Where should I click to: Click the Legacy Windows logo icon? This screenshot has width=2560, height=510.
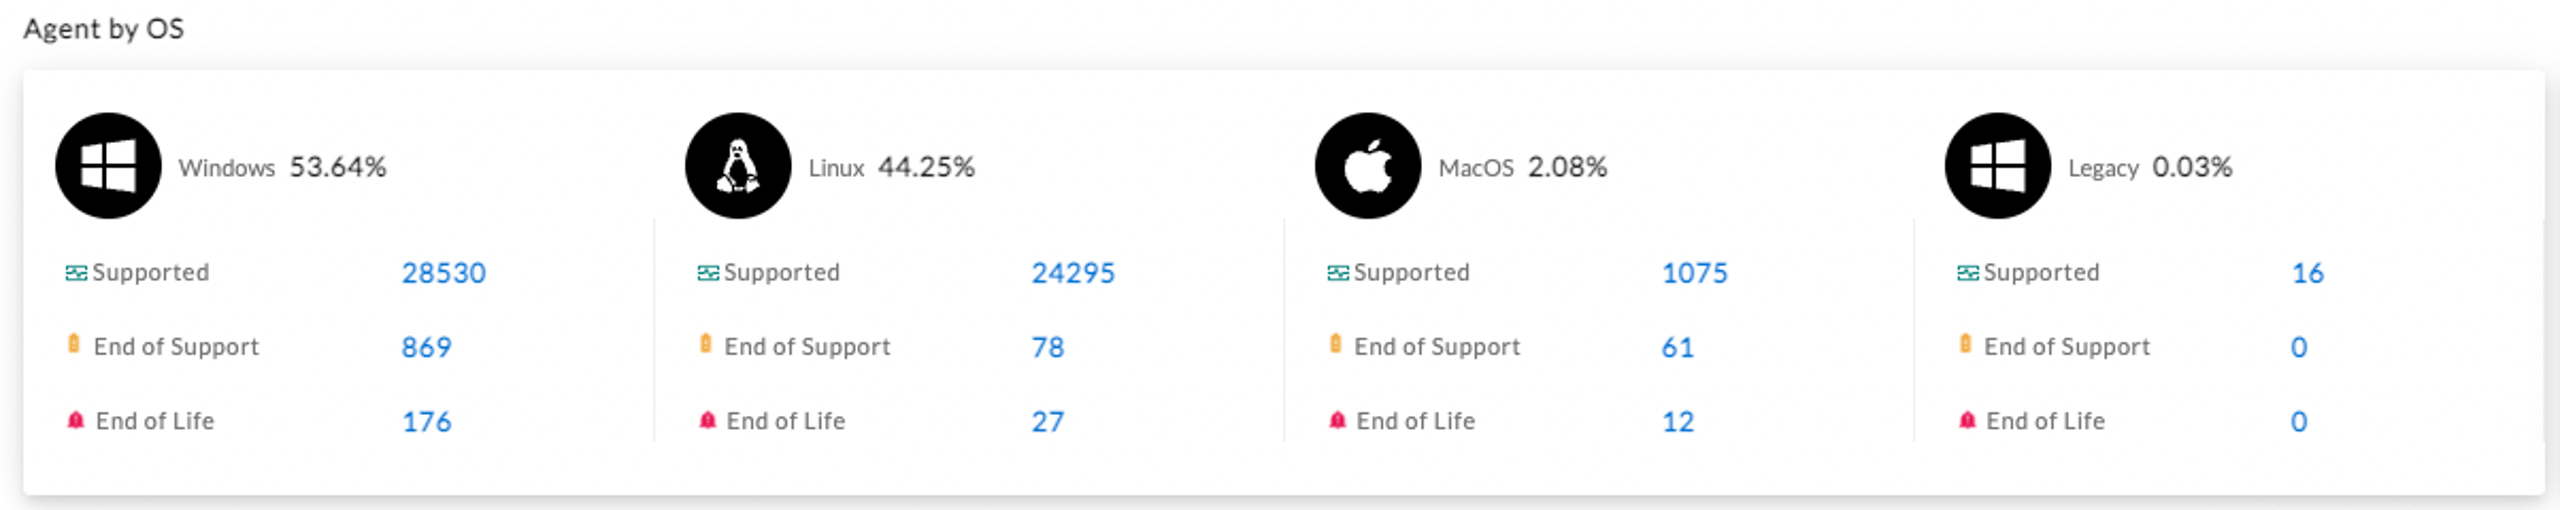1998,166
